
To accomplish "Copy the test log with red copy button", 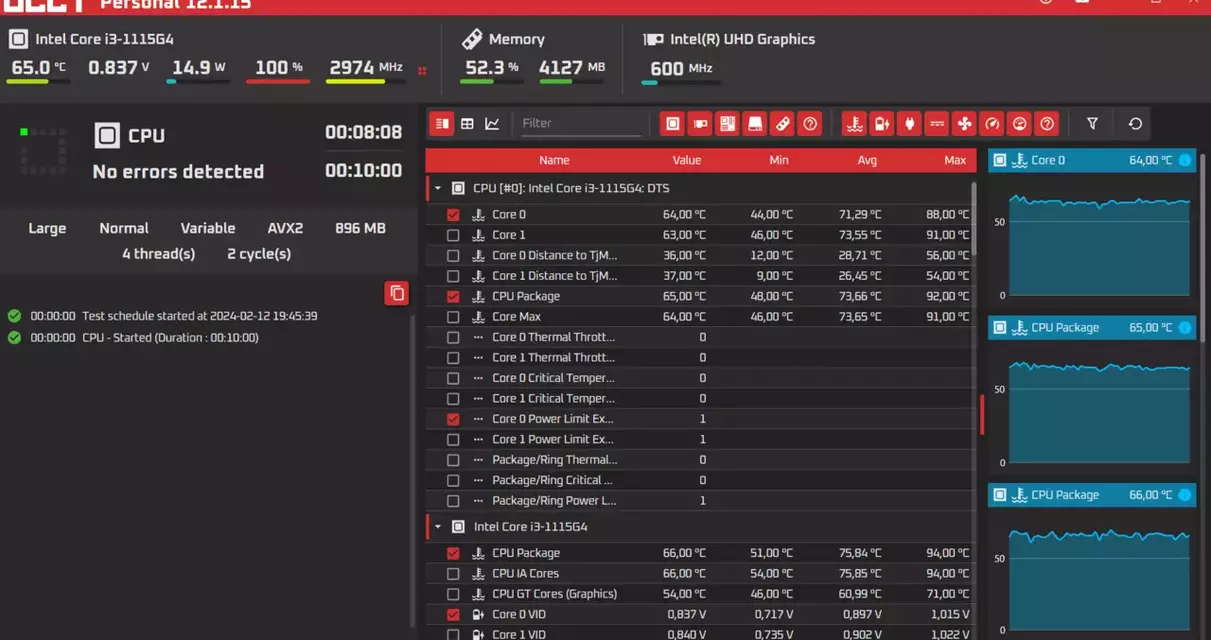I will [x=397, y=293].
